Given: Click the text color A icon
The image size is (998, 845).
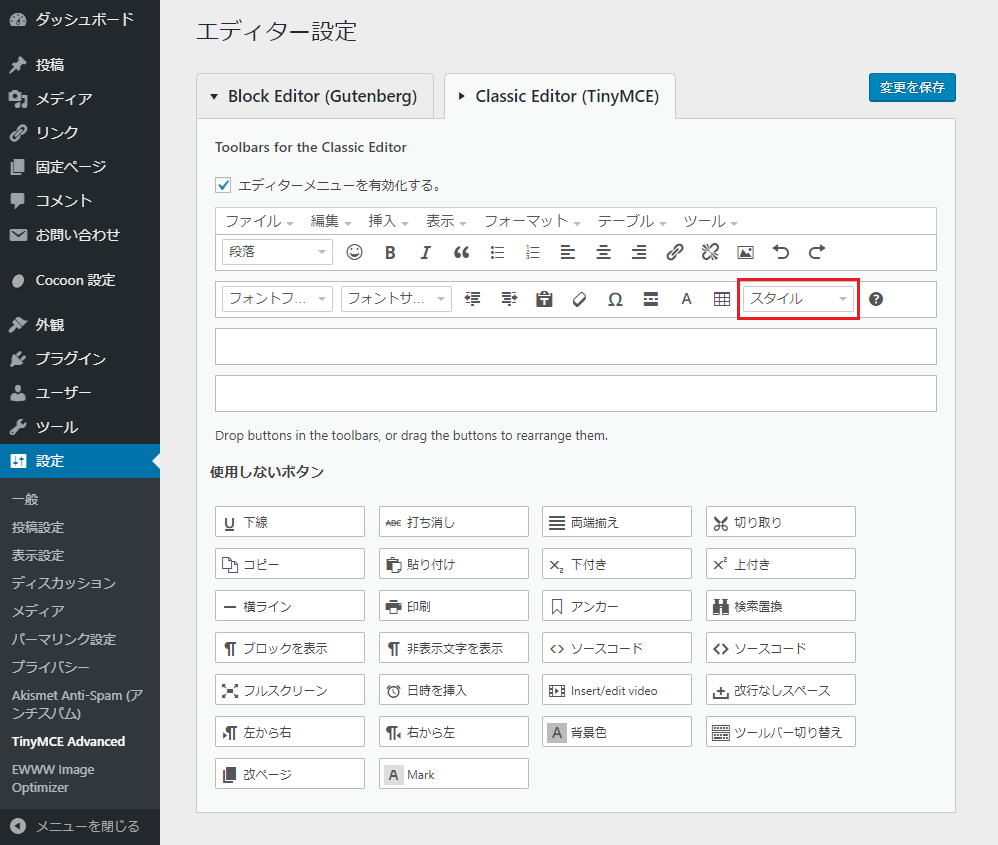Looking at the screenshot, I should click(686, 299).
